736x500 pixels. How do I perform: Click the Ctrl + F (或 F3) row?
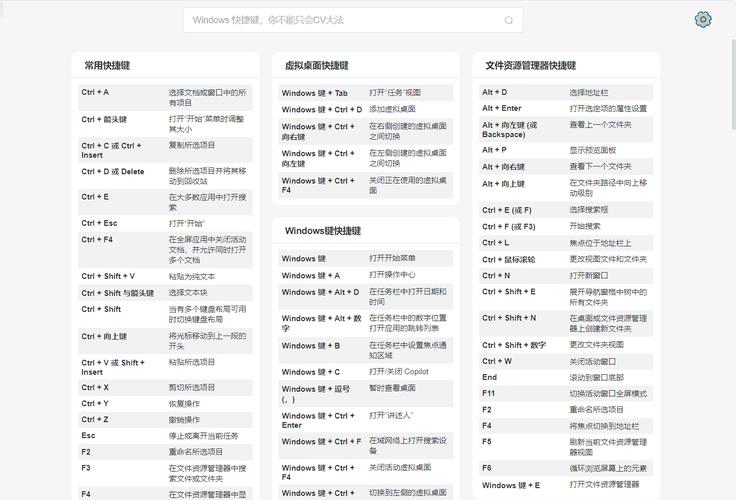566,226
